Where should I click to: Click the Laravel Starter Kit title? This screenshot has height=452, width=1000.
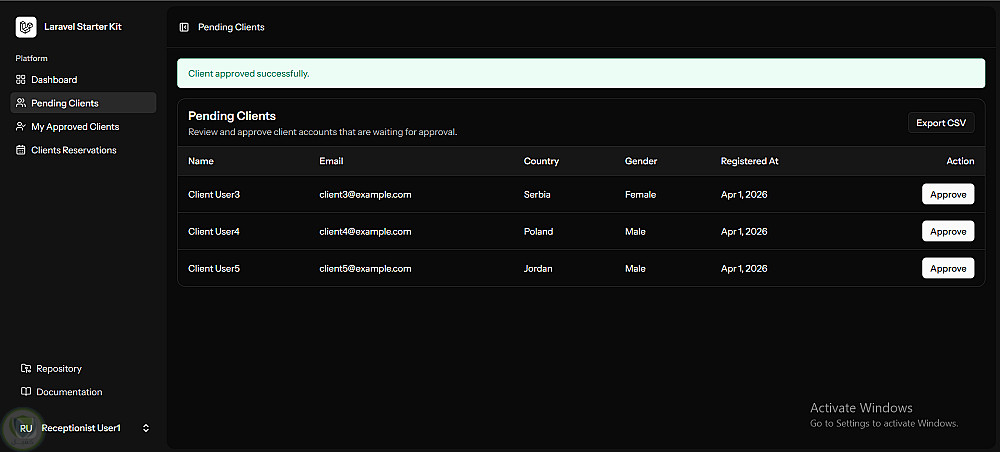pyautogui.click(x=83, y=27)
